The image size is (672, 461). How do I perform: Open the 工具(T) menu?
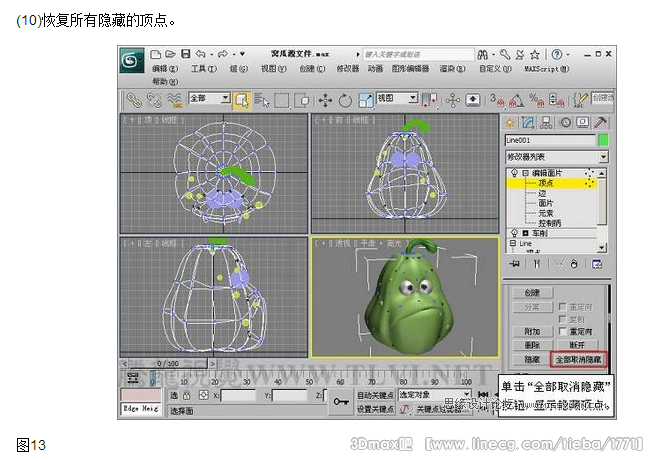pyautogui.click(x=204, y=69)
